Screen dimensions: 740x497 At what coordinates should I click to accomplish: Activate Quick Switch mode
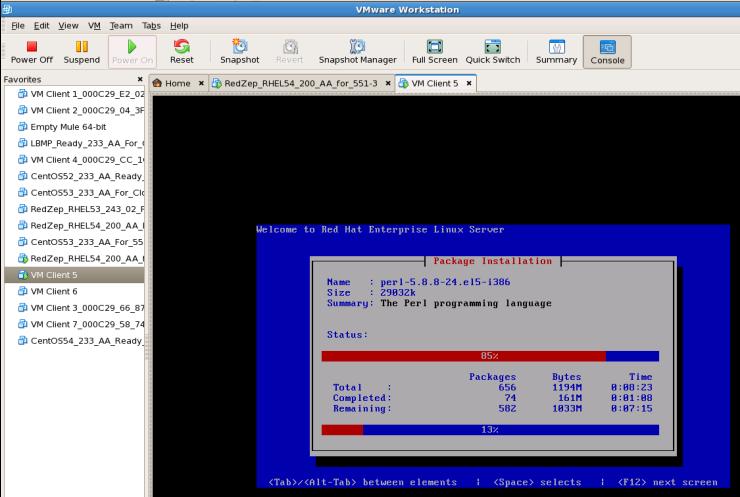click(x=493, y=52)
